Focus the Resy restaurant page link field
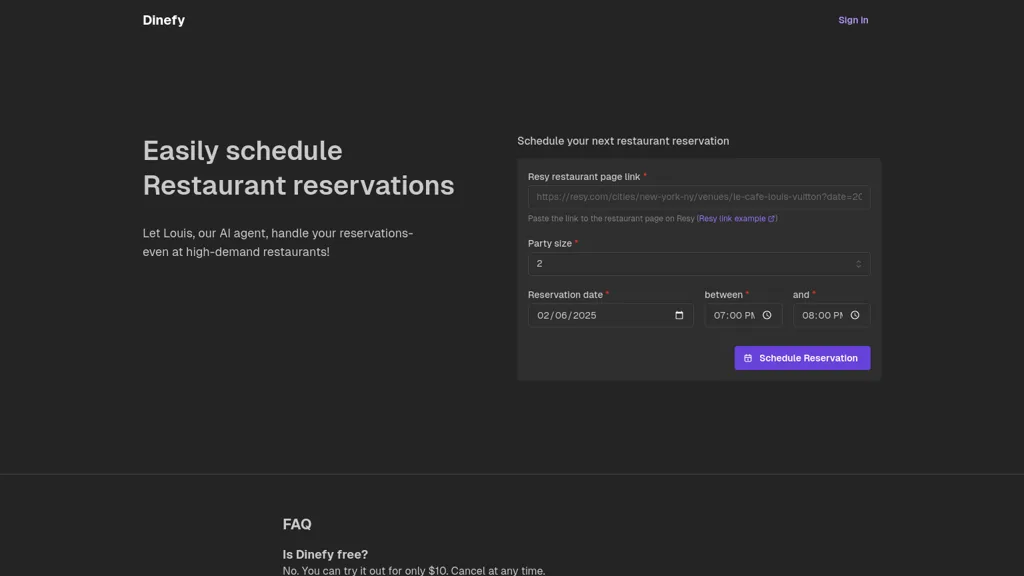Screen dimensions: 1024x576 [699, 197]
